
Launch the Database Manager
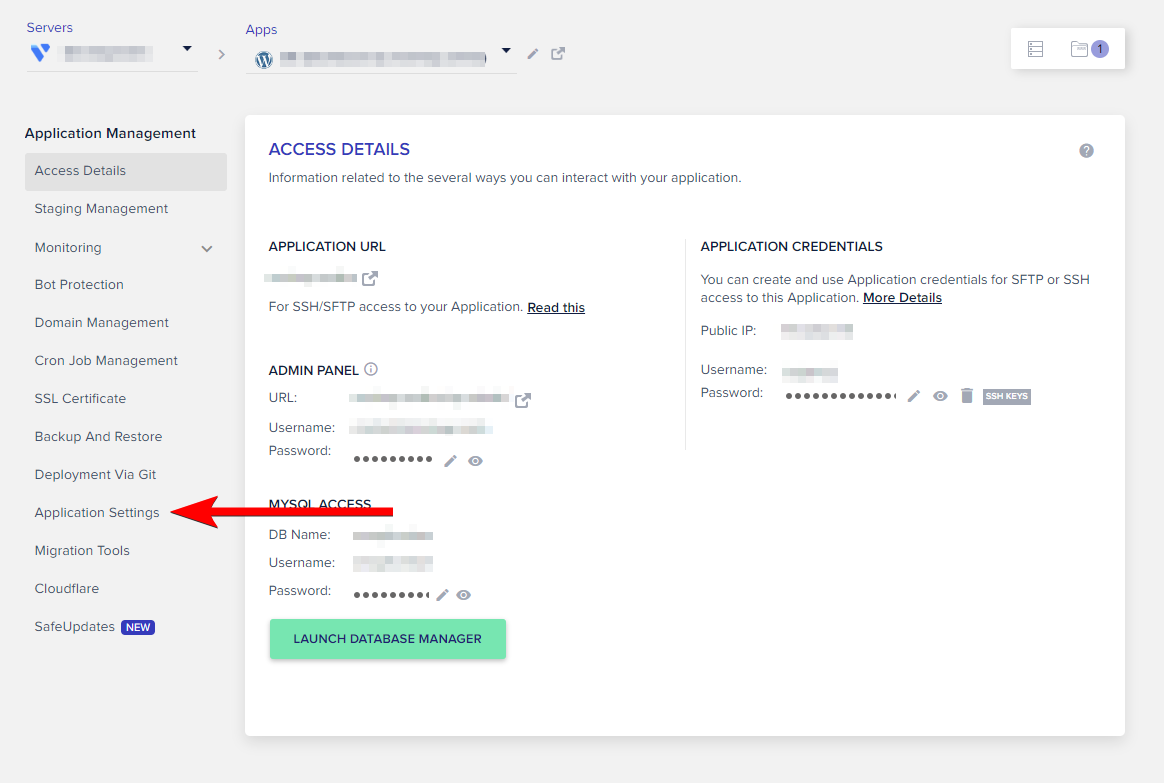click(387, 638)
